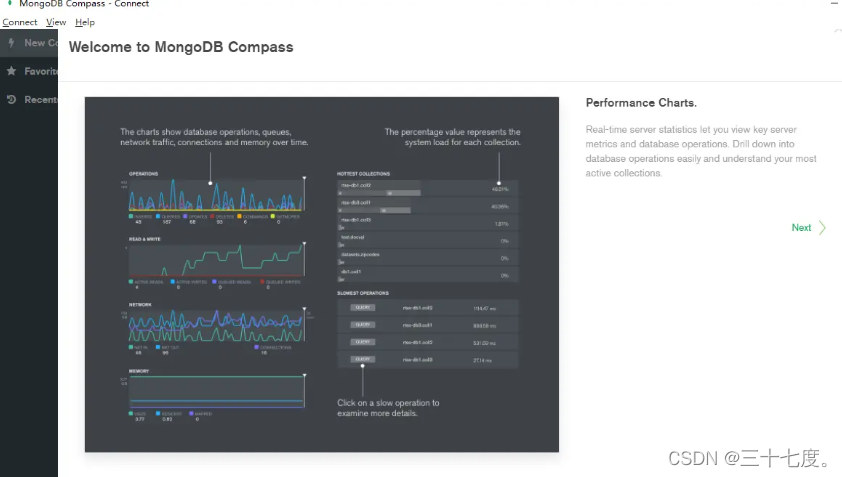Click the Operations line chart
This screenshot has height=477, width=842.
coord(215,196)
